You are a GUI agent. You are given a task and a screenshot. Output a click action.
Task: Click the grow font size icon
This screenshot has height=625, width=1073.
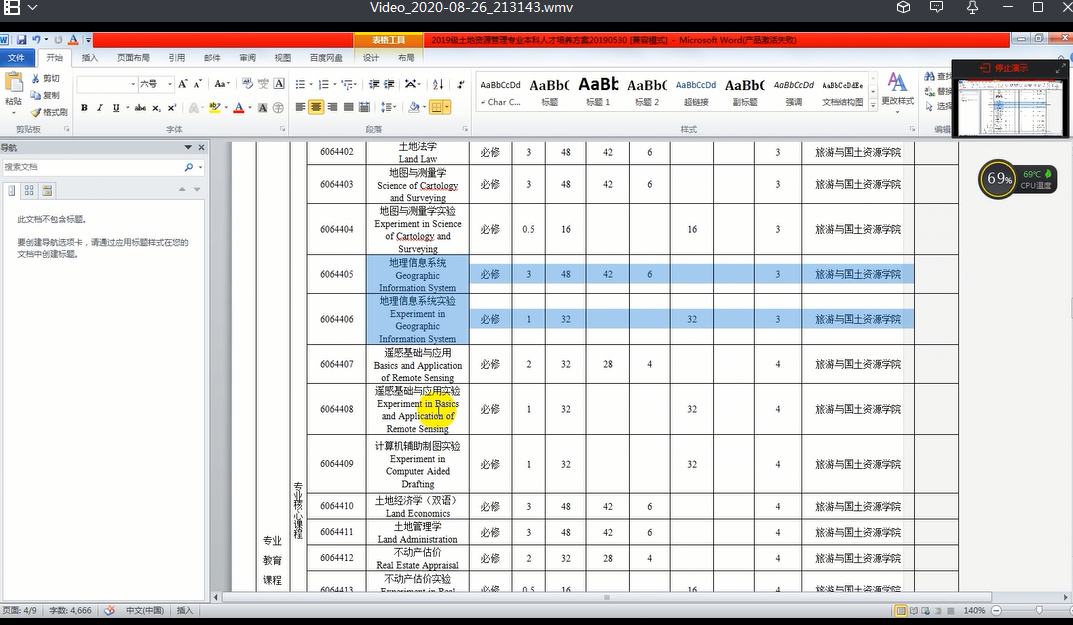[183, 84]
